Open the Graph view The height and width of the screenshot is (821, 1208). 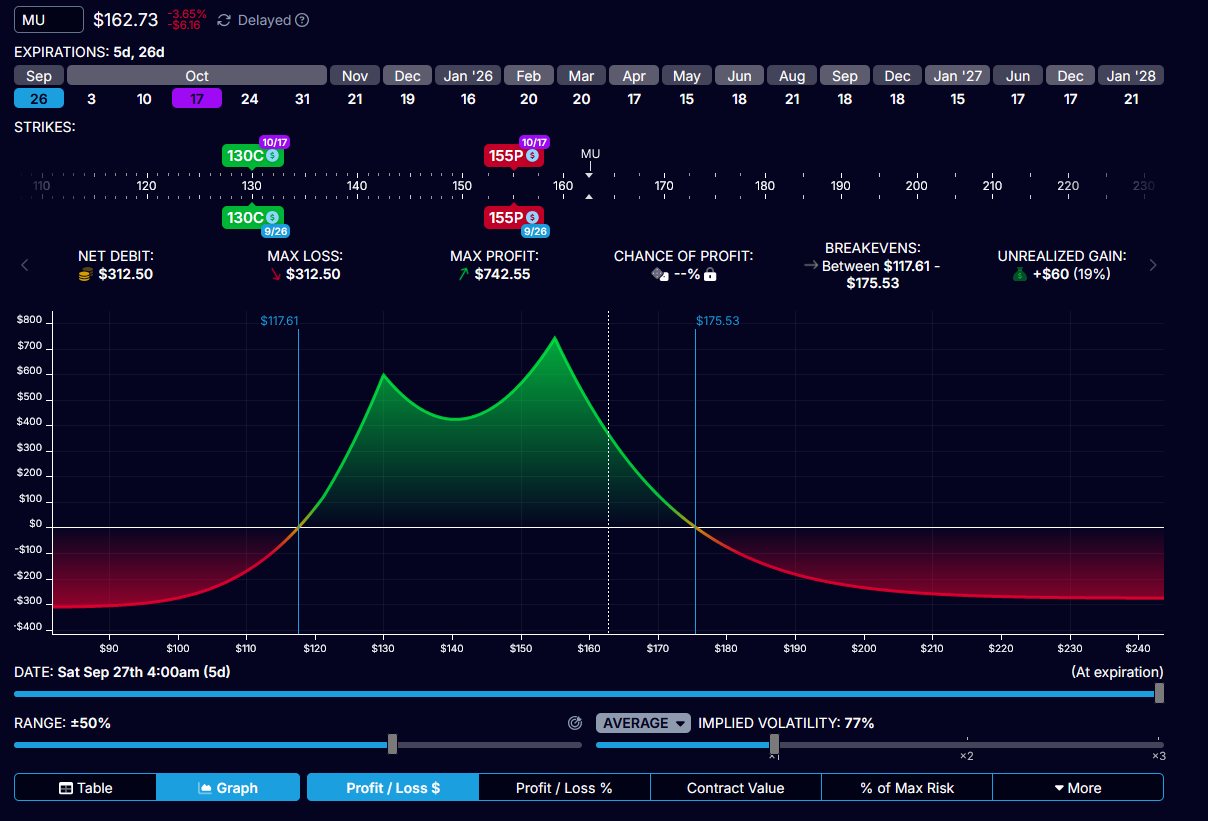click(x=228, y=787)
